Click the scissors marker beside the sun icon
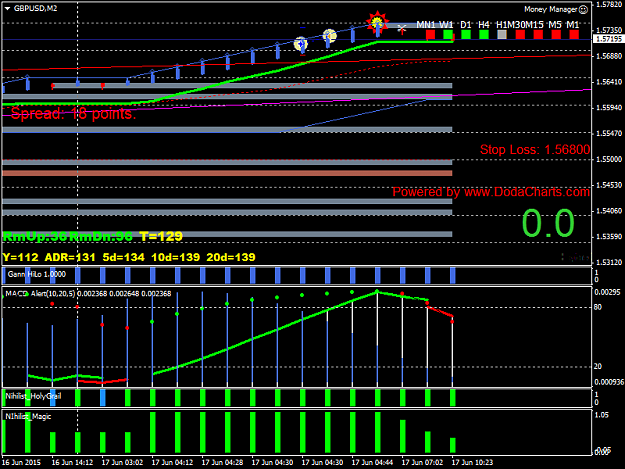Screen dimensions: 625x469 402,29
